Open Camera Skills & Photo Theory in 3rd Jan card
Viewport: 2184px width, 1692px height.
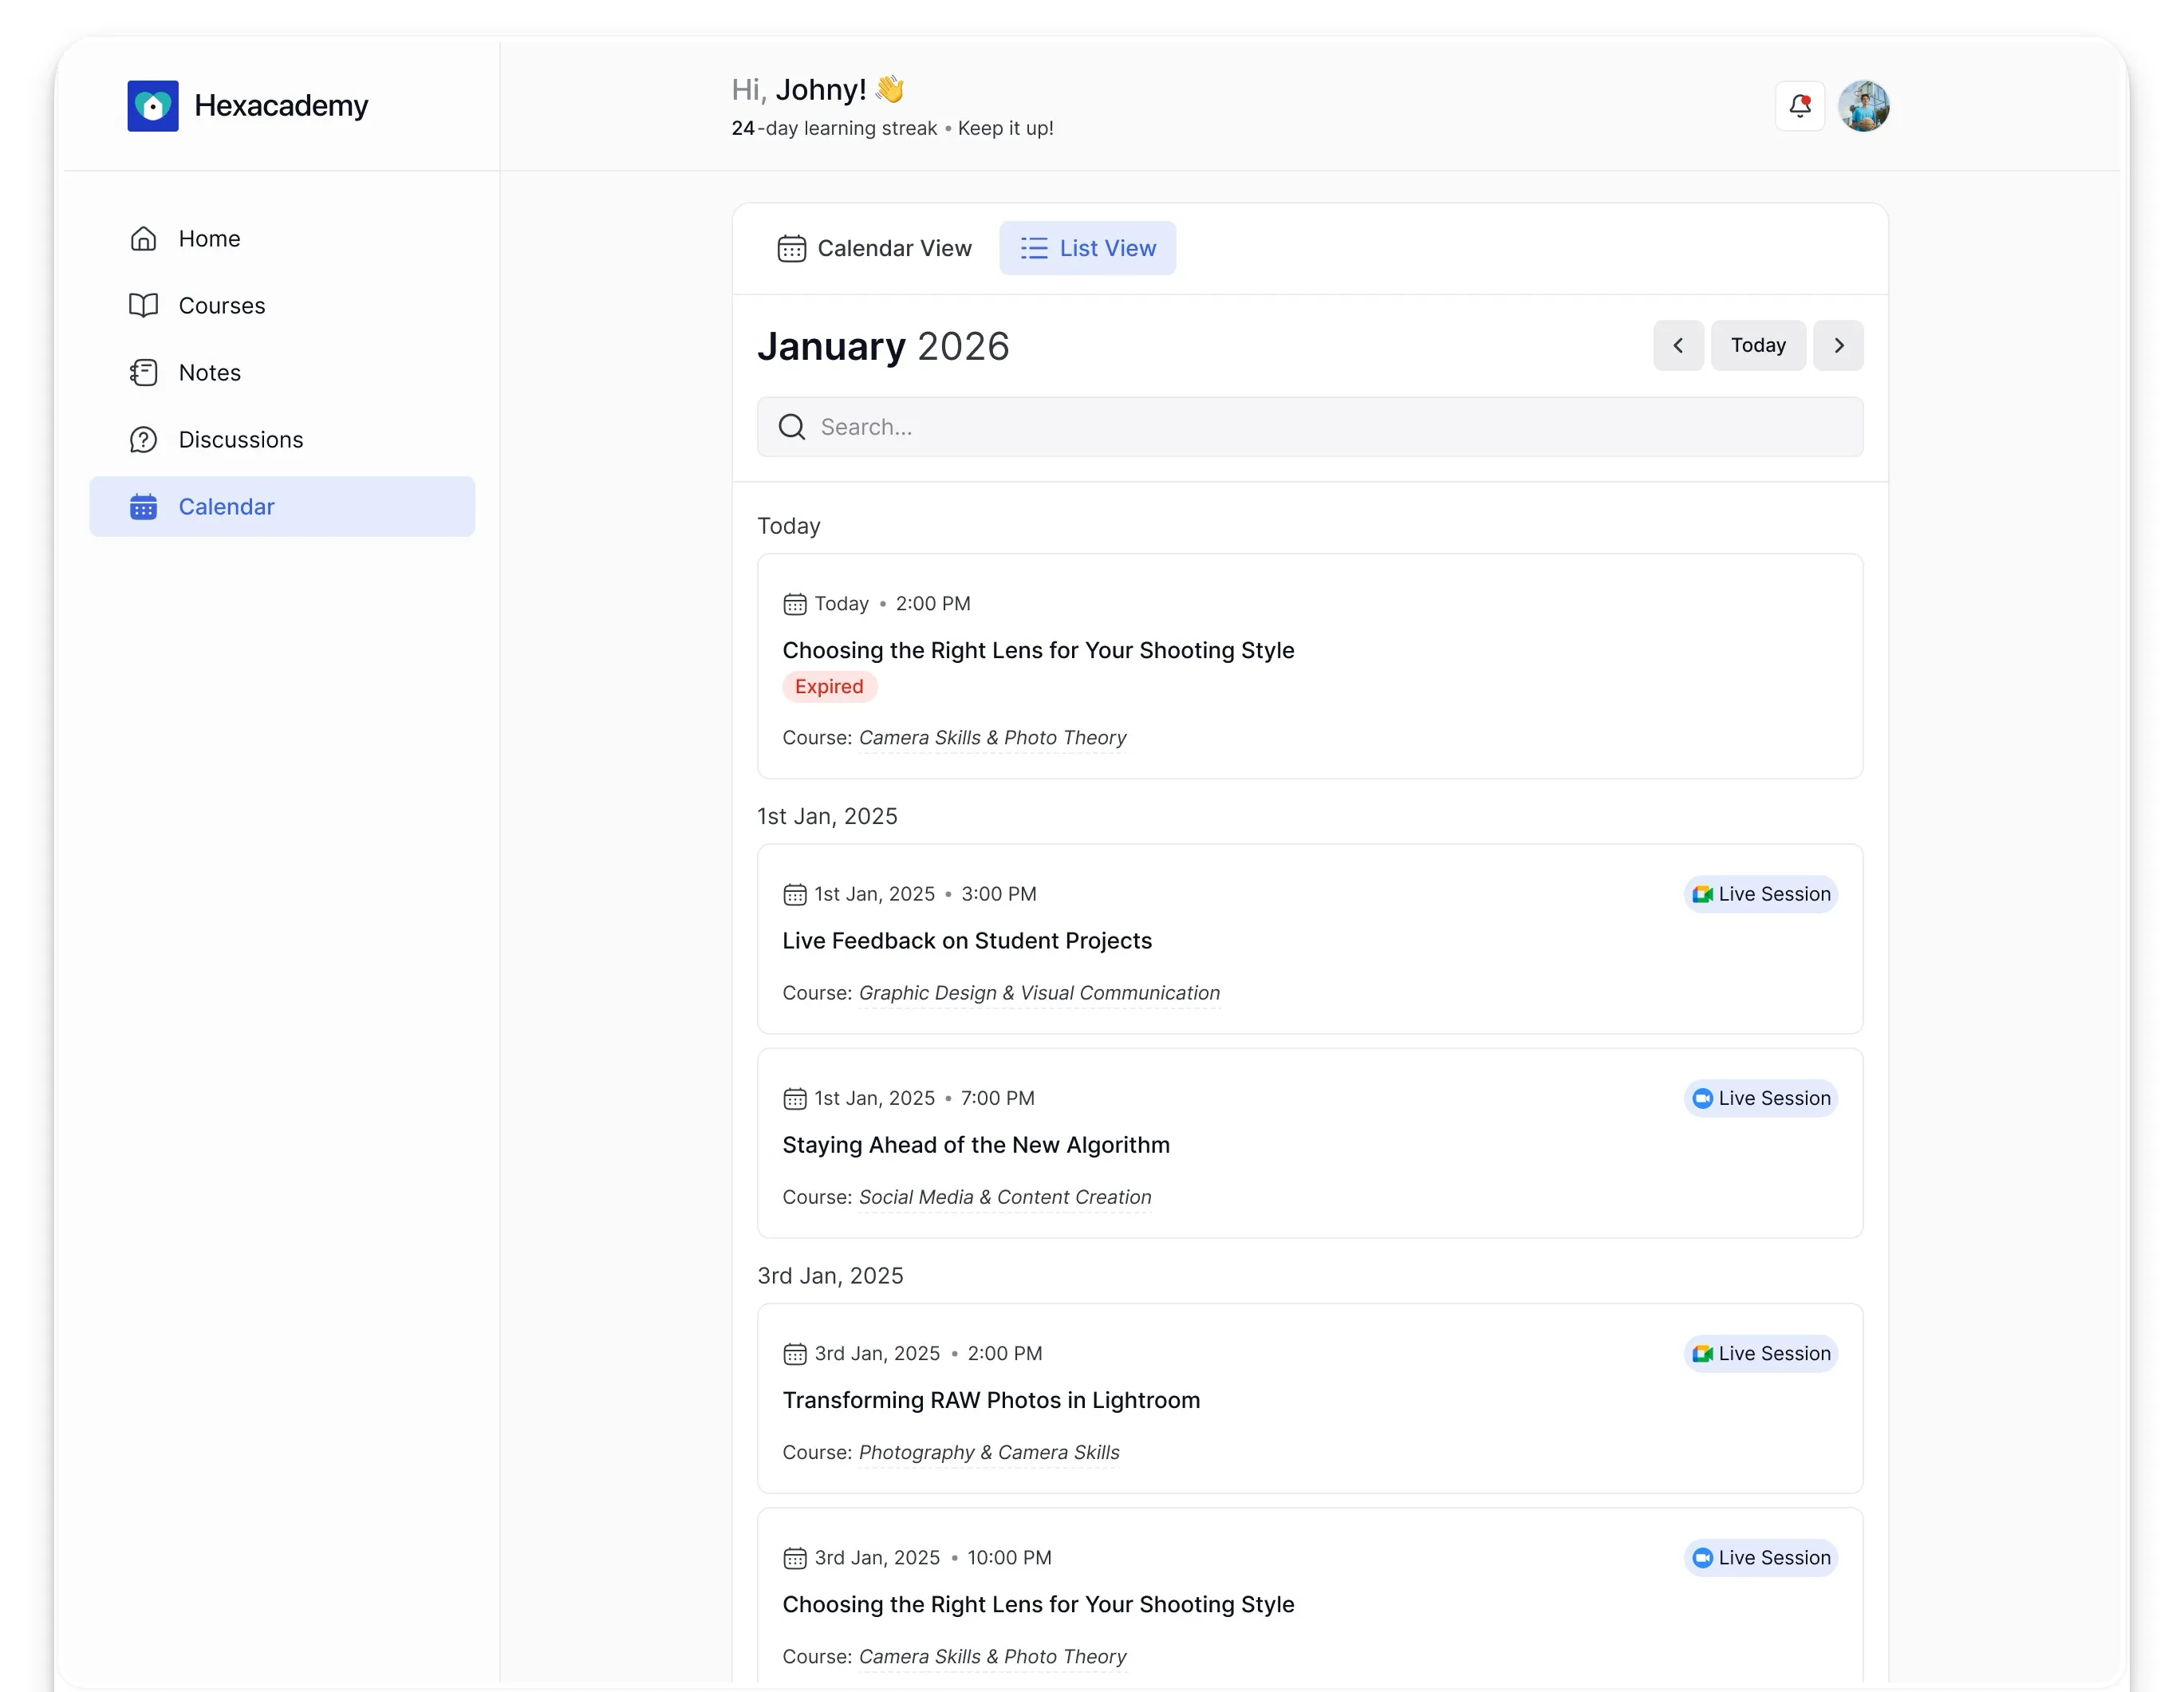coord(992,1656)
